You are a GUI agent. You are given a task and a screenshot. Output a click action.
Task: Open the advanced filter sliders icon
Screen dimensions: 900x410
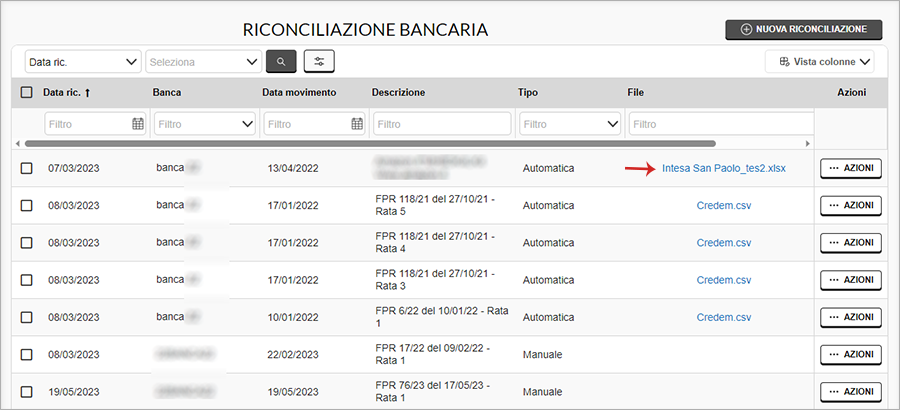[319, 62]
